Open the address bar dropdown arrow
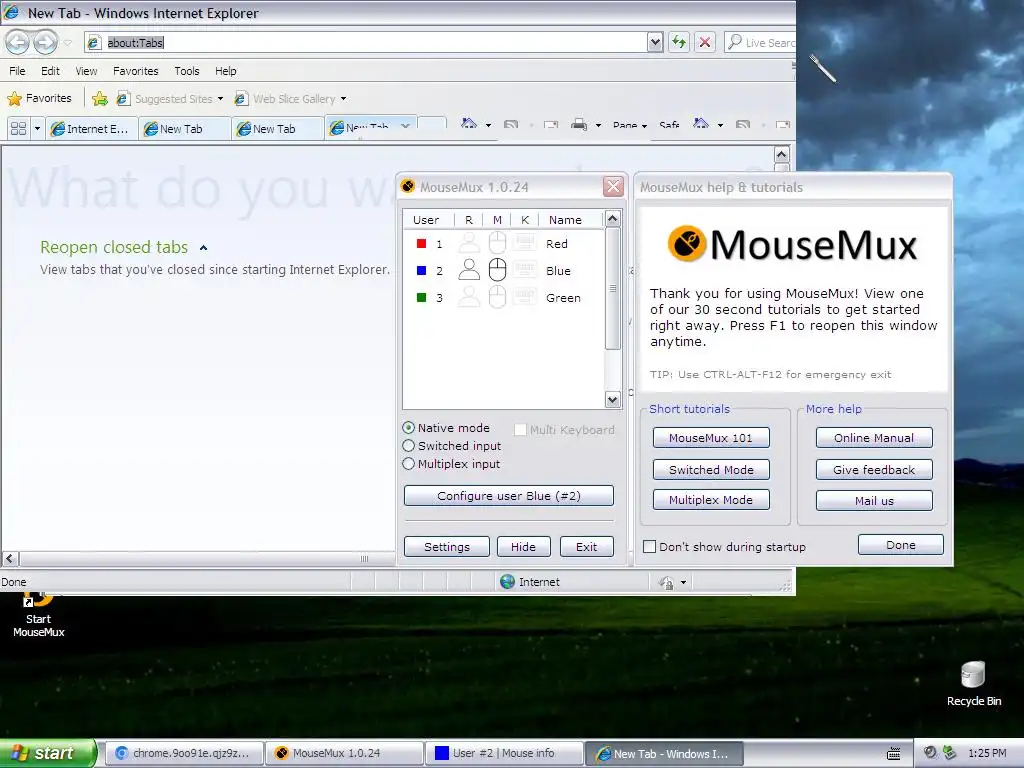1024x768 pixels. [x=655, y=42]
